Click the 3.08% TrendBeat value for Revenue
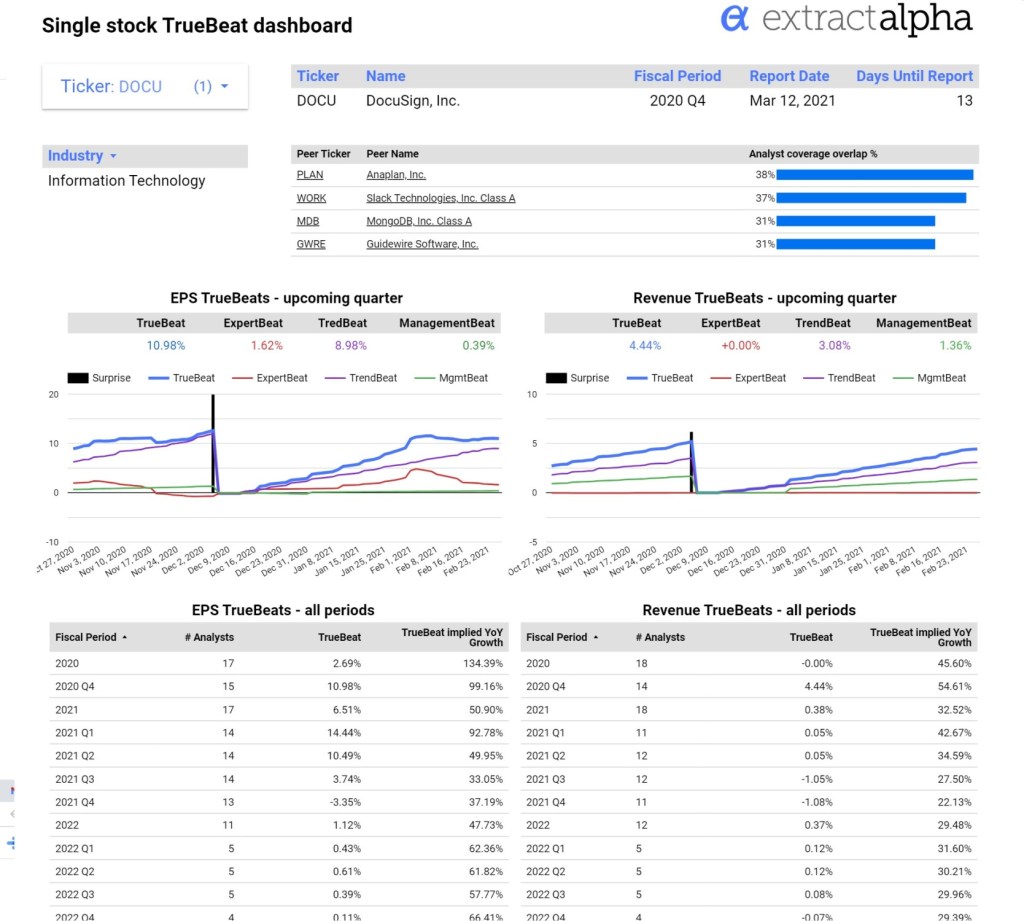The image size is (1024, 921). [x=835, y=346]
